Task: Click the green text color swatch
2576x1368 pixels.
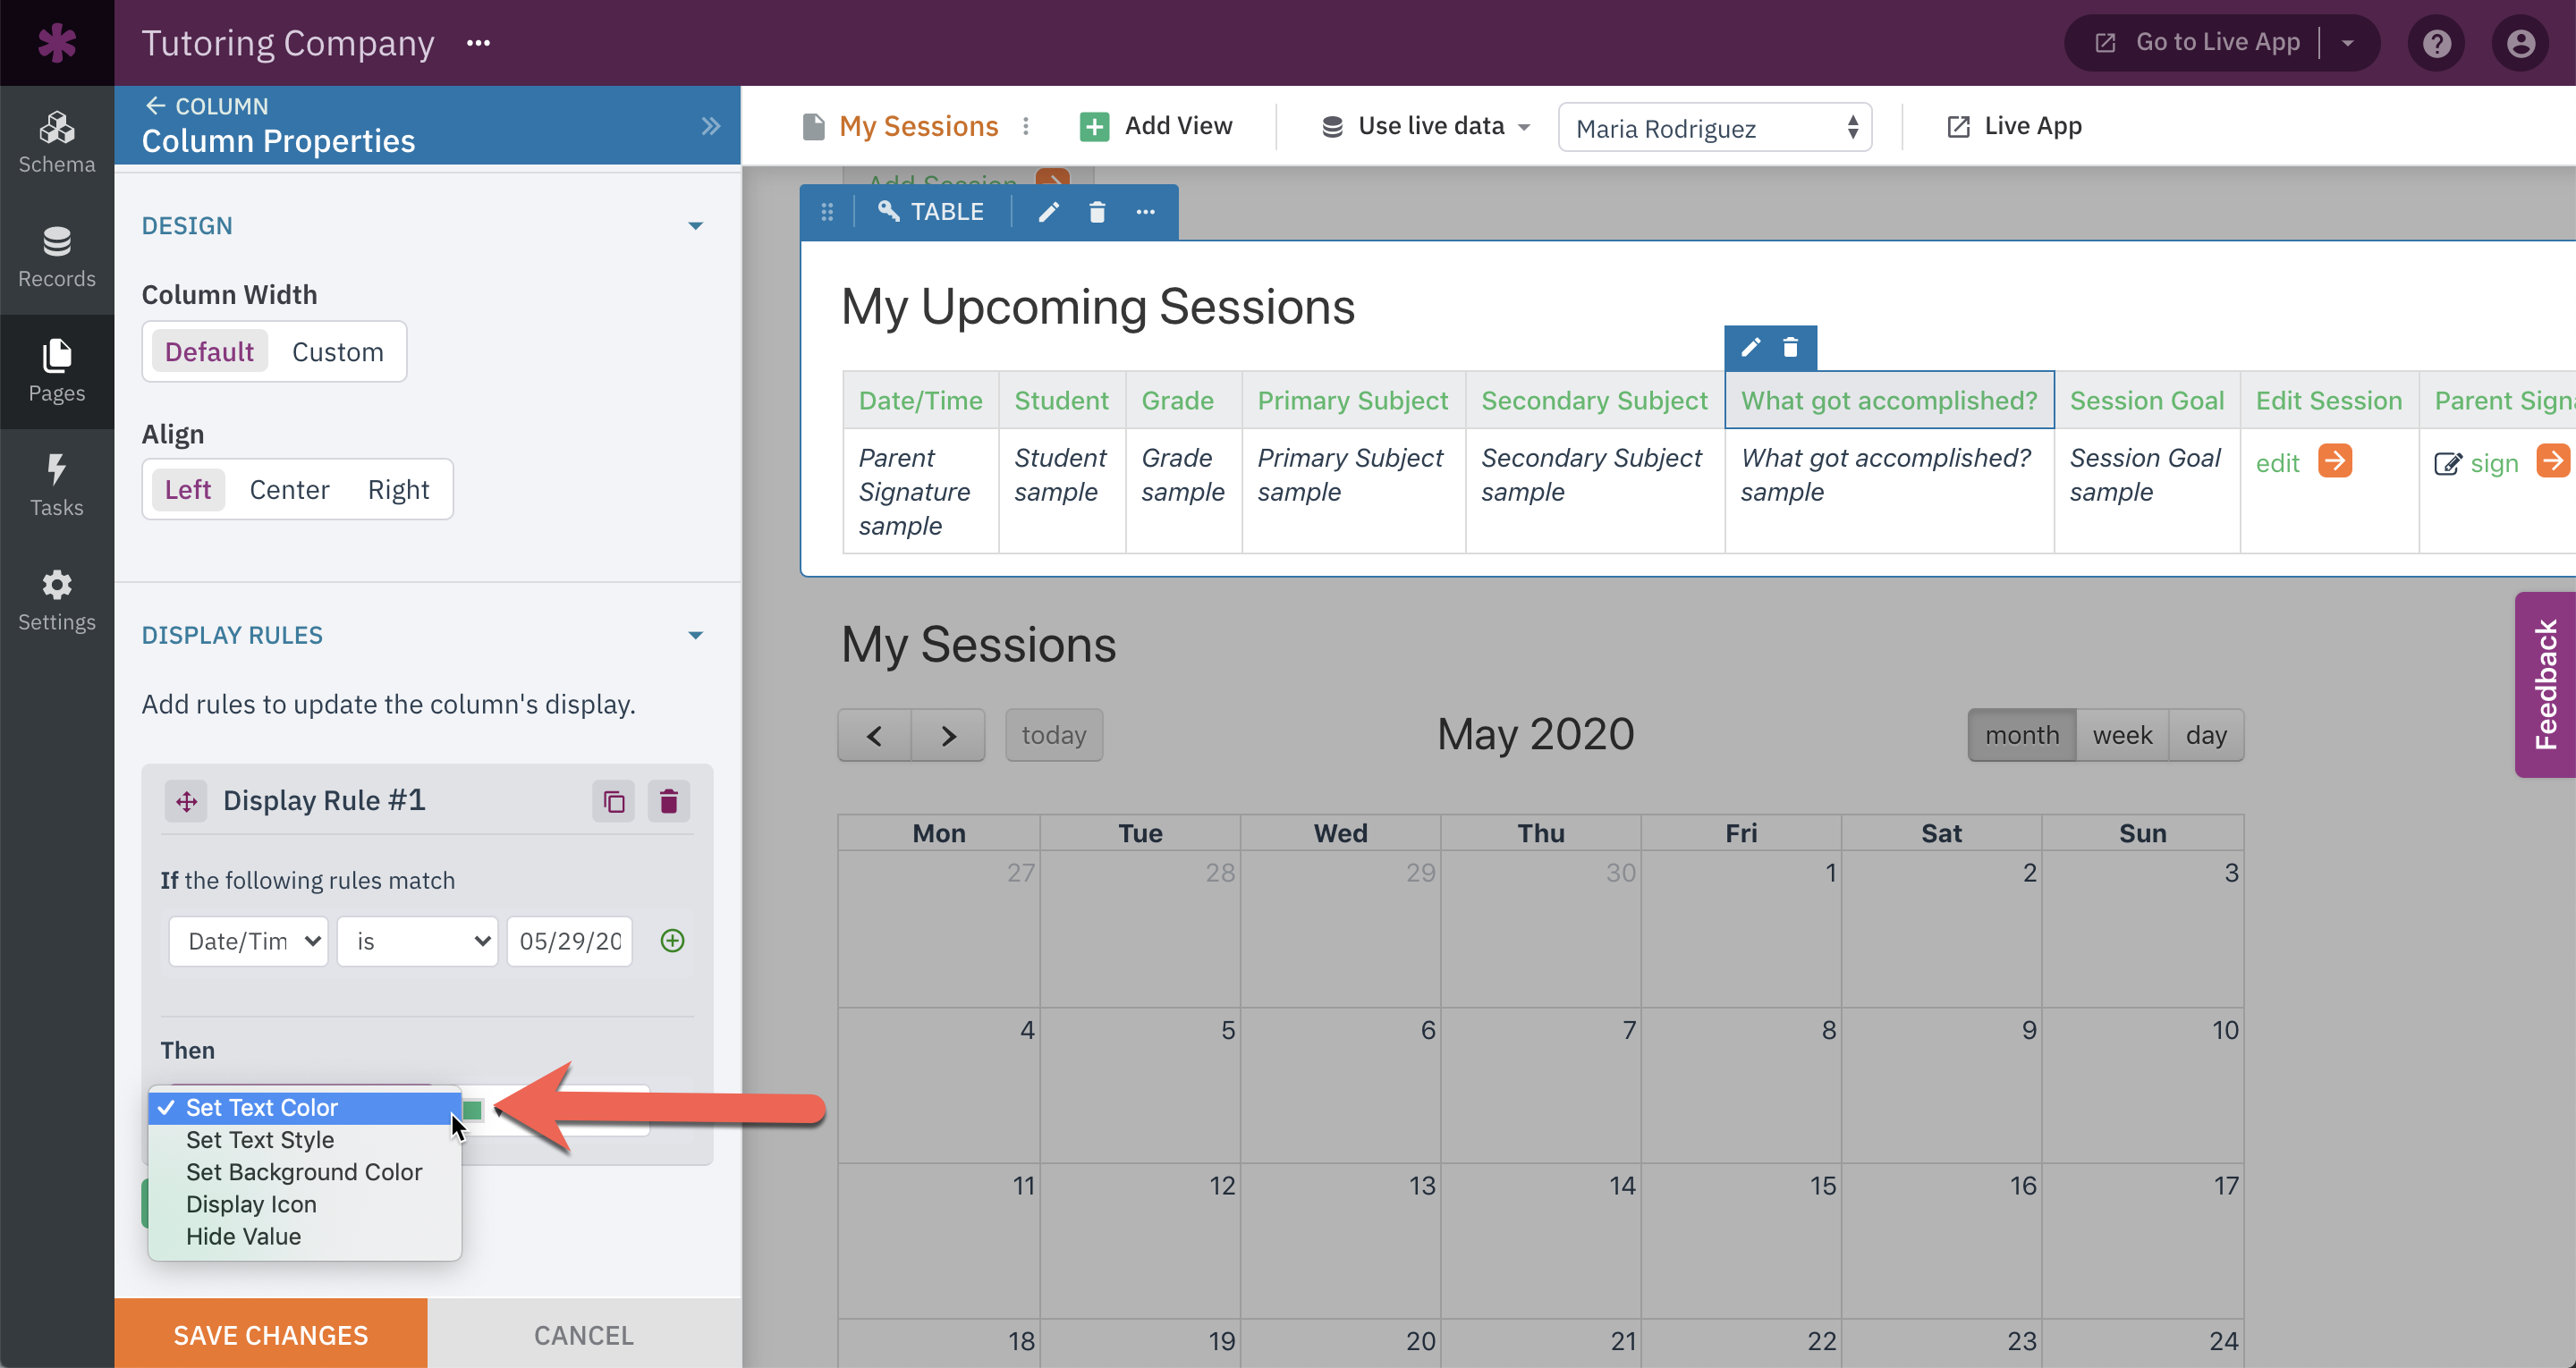Action: [473, 1110]
